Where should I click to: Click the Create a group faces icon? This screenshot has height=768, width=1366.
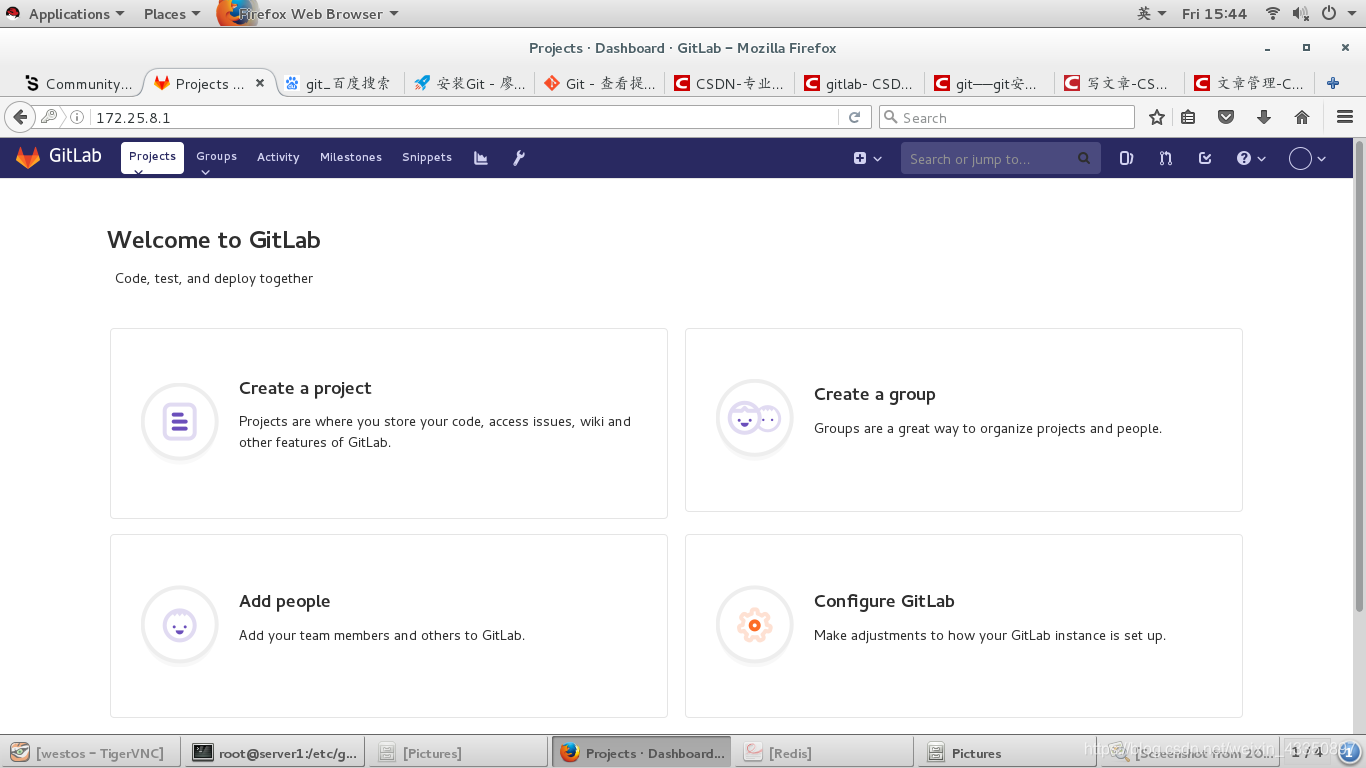[755, 418]
